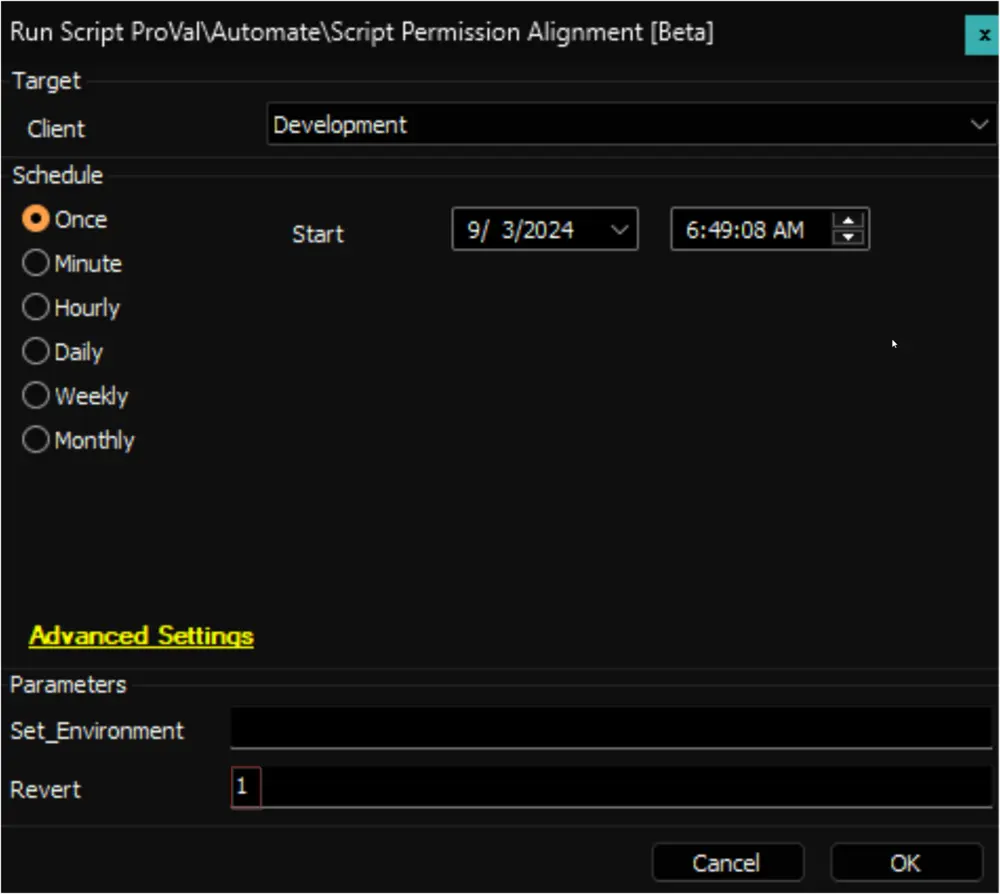Click the Run Script dialog title text
Image resolution: width=1000 pixels, height=894 pixels.
point(362,32)
